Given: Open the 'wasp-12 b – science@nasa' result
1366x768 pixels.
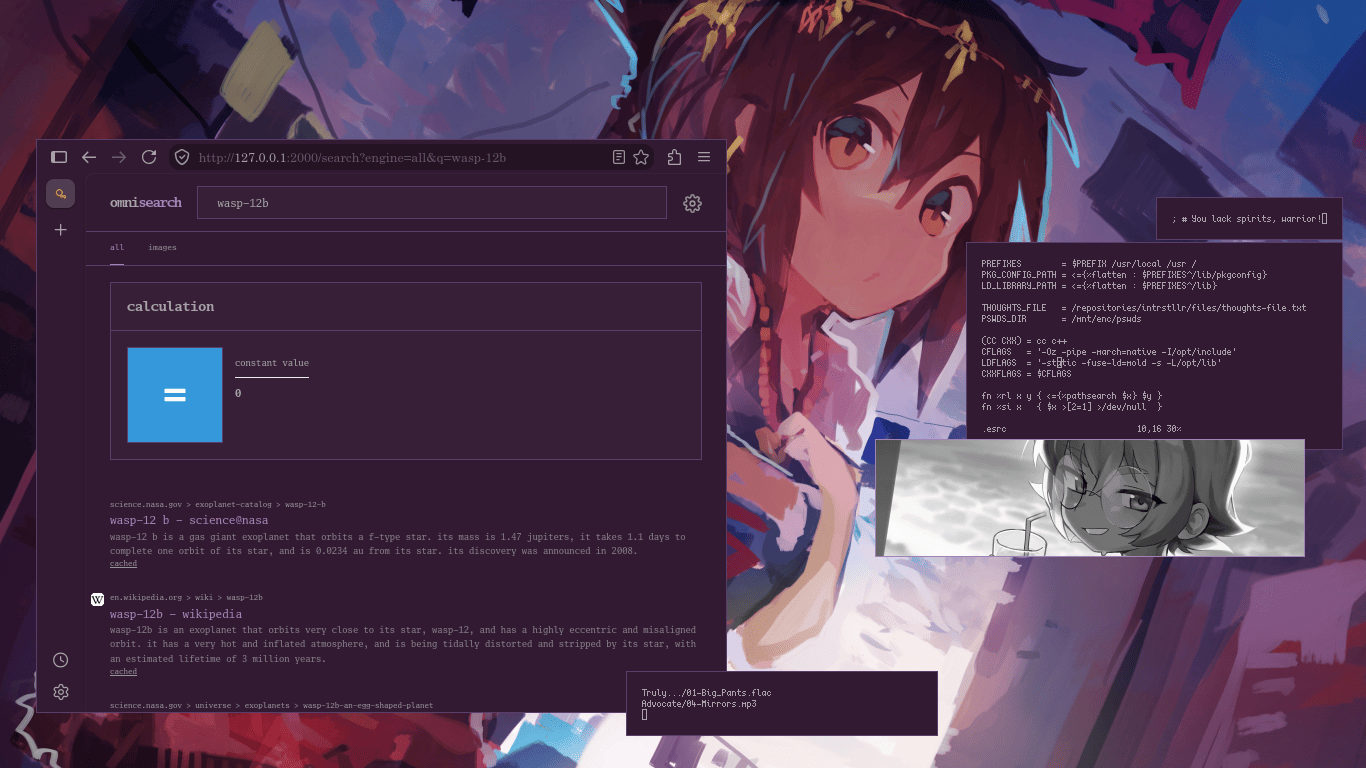Looking at the screenshot, I should (x=189, y=520).
